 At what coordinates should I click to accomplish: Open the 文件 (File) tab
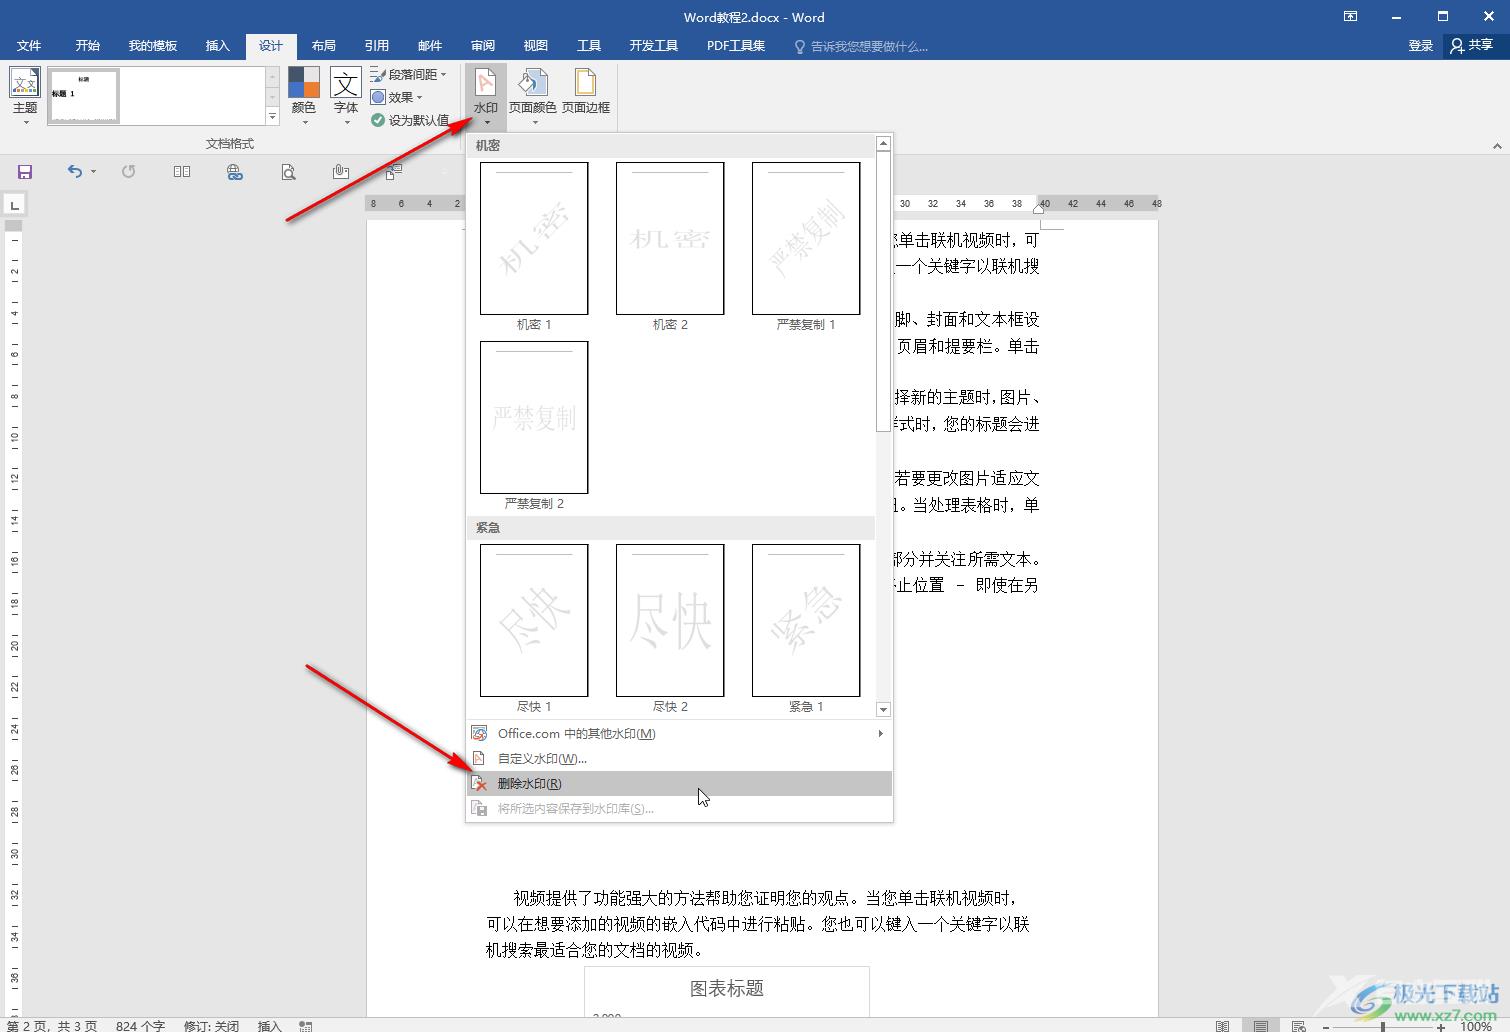coord(29,46)
